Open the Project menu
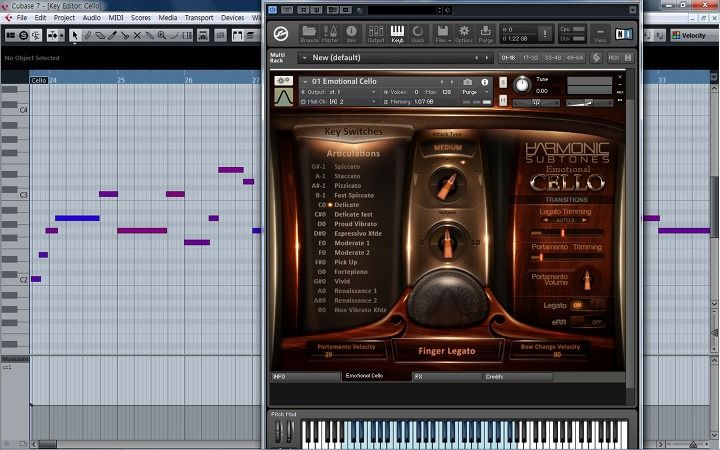This screenshot has width=720, height=450. [x=64, y=17]
